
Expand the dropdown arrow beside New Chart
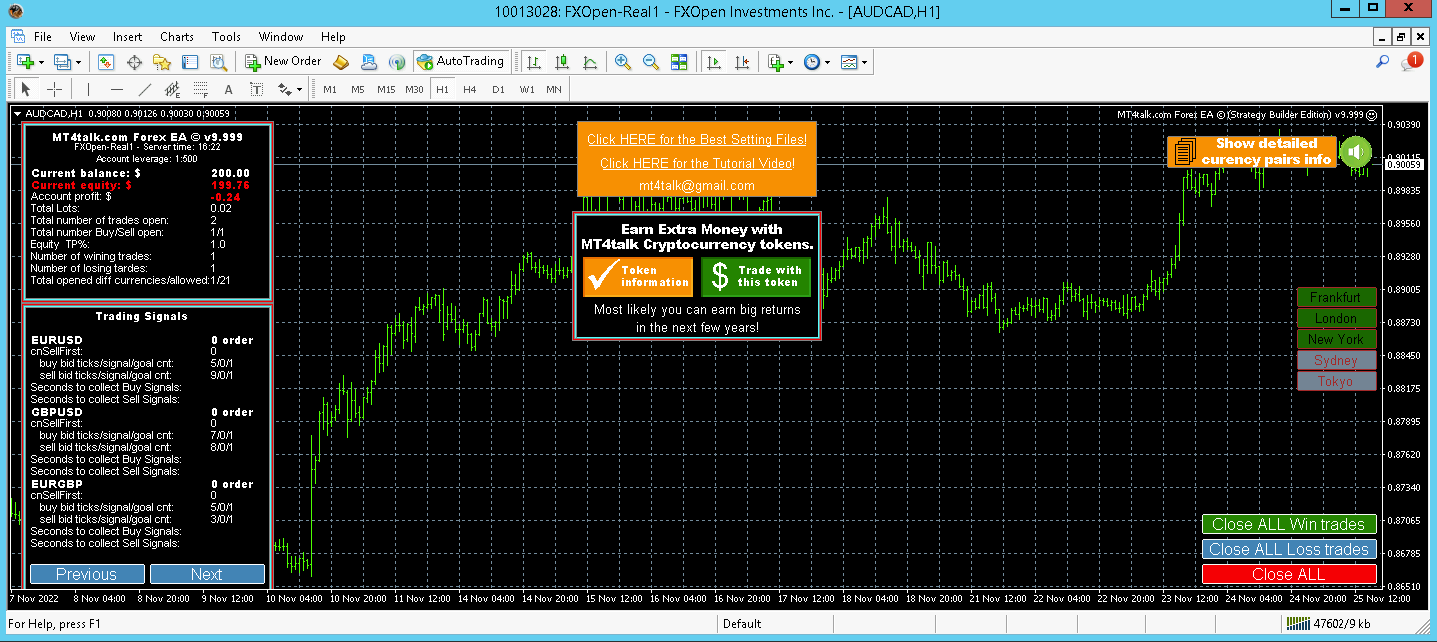pyautogui.click(x=41, y=62)
